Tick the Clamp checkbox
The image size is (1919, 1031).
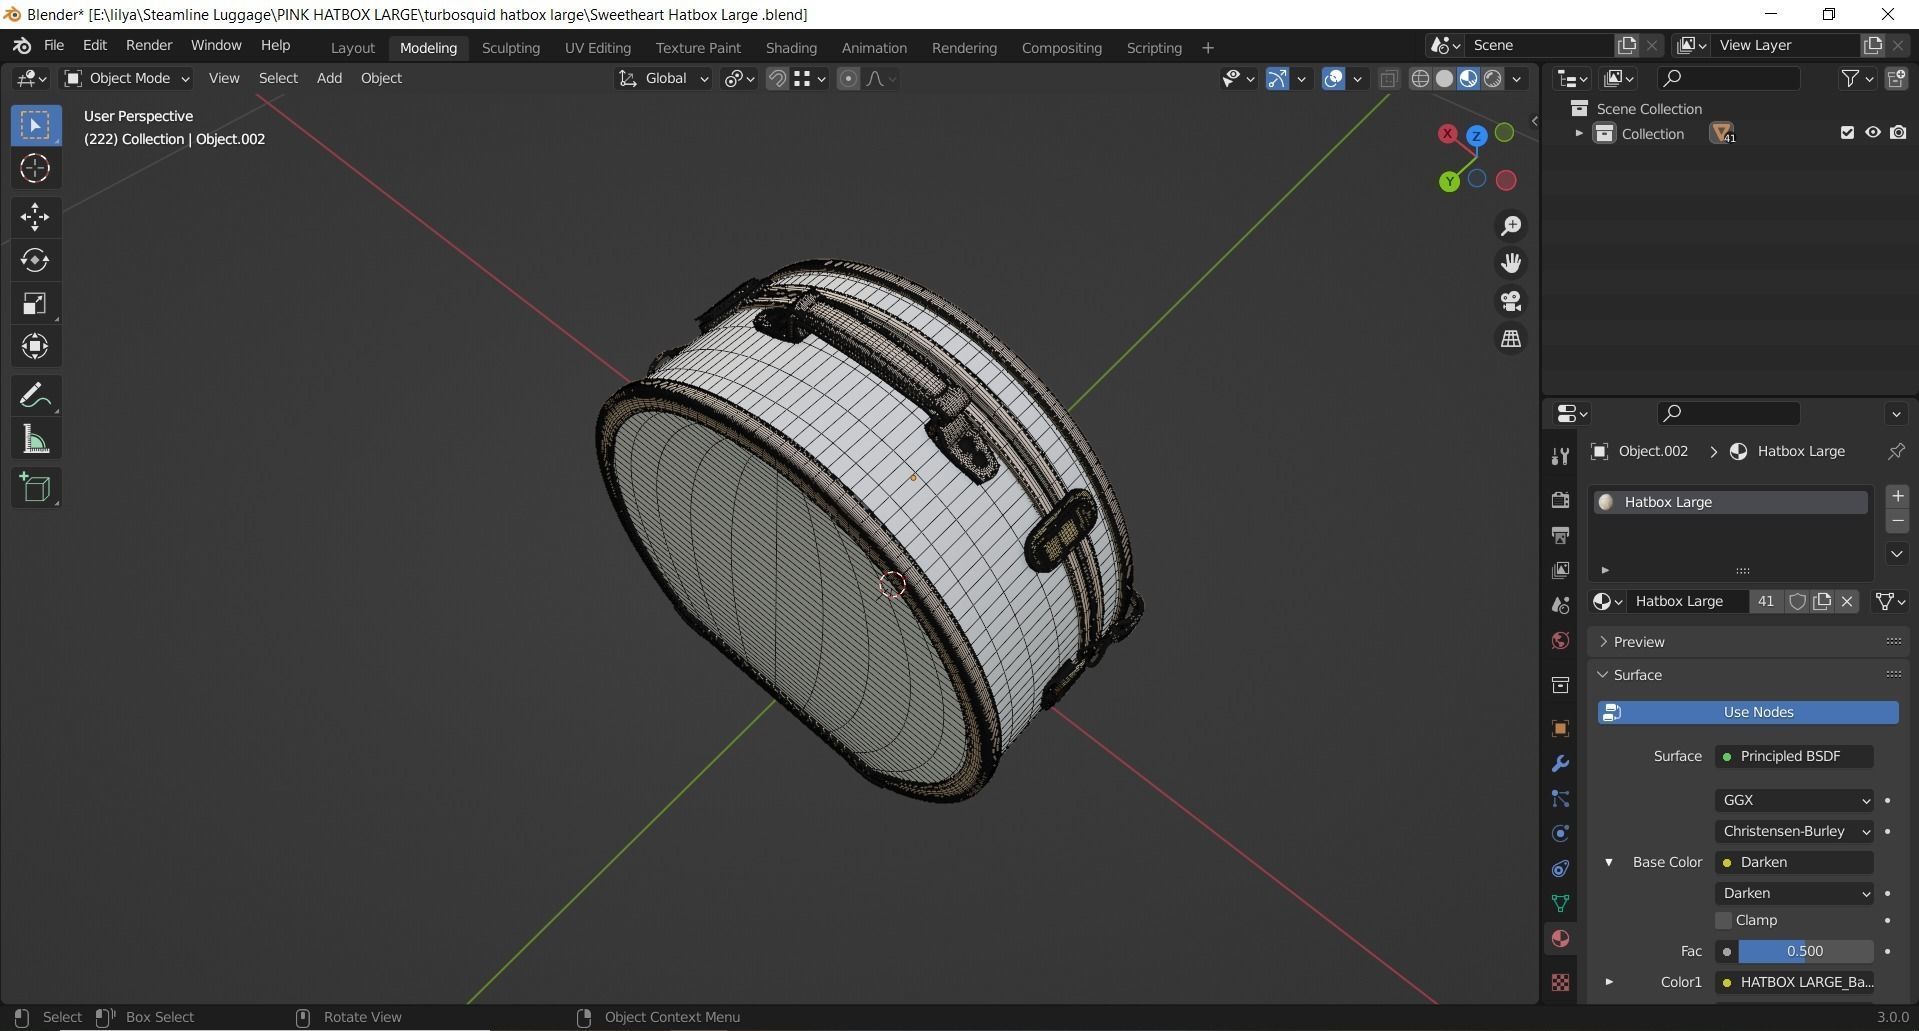click(1723, 920)
